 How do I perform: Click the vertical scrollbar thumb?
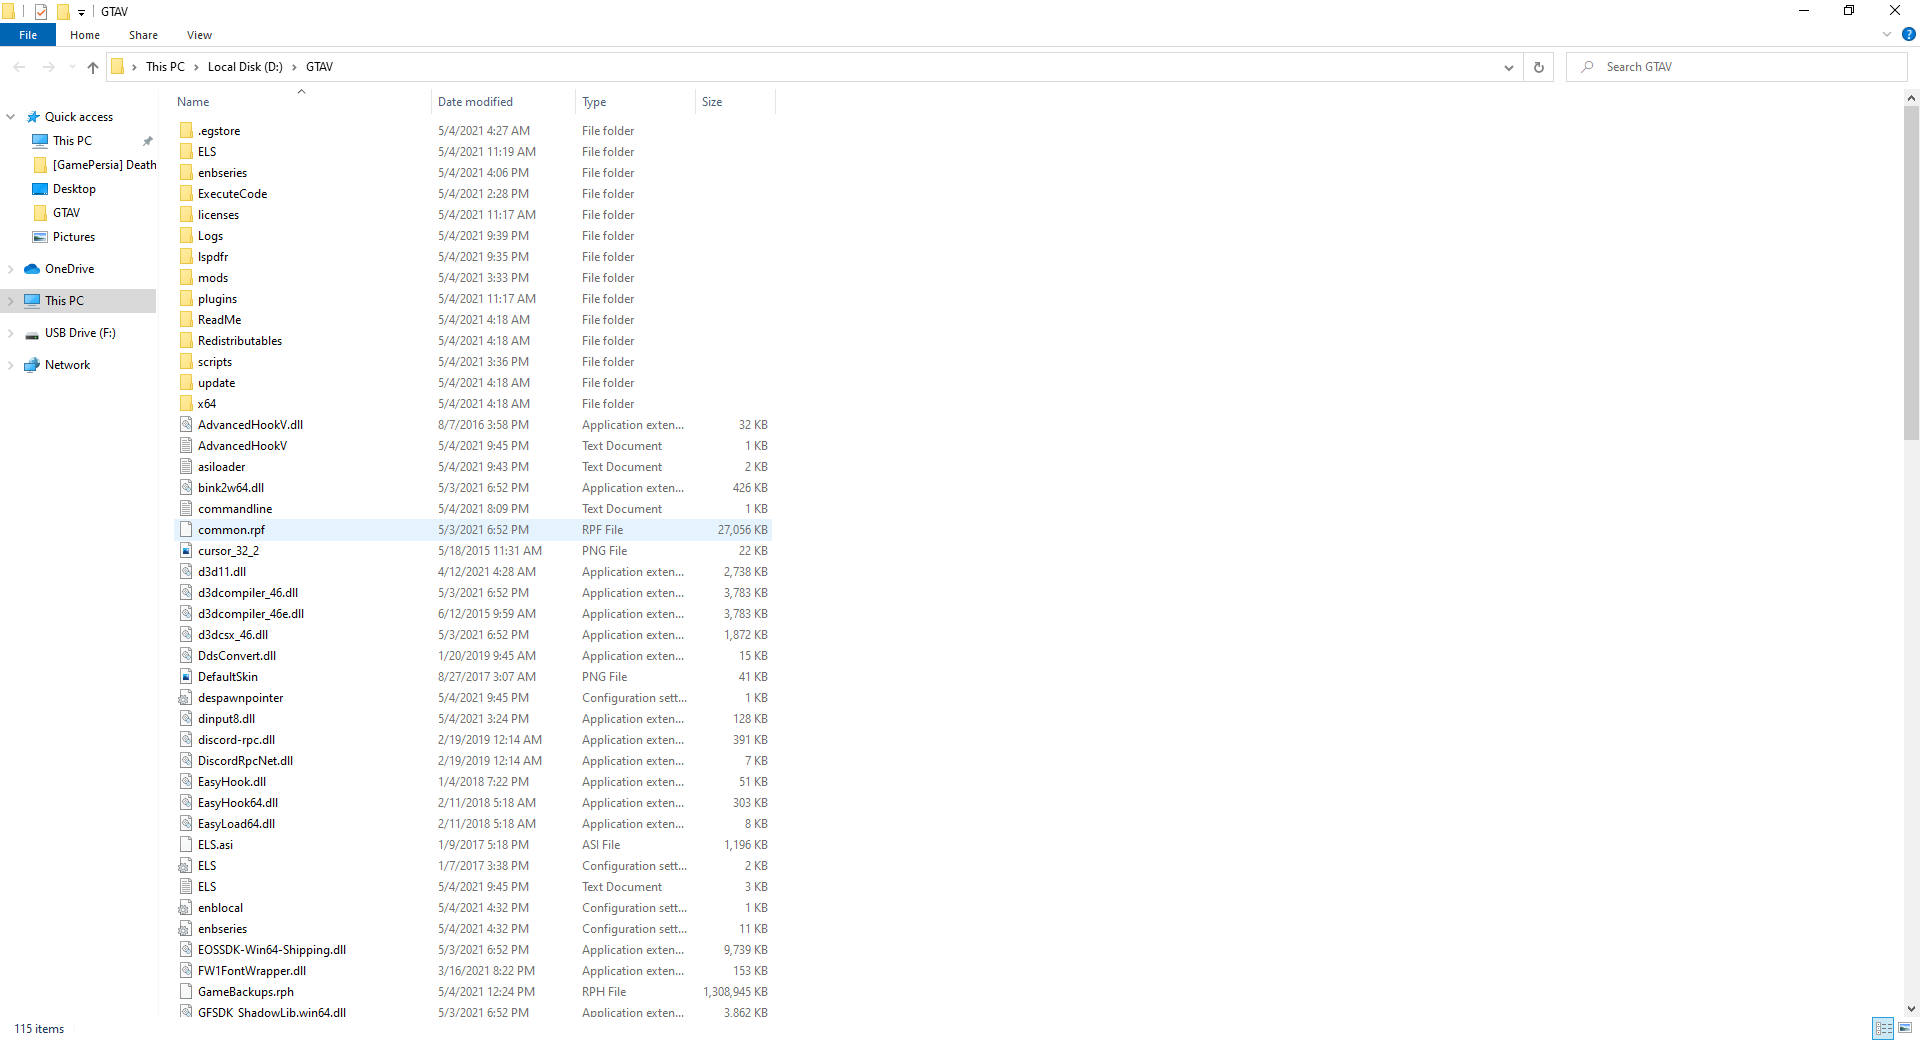(x=1911, y=272)
